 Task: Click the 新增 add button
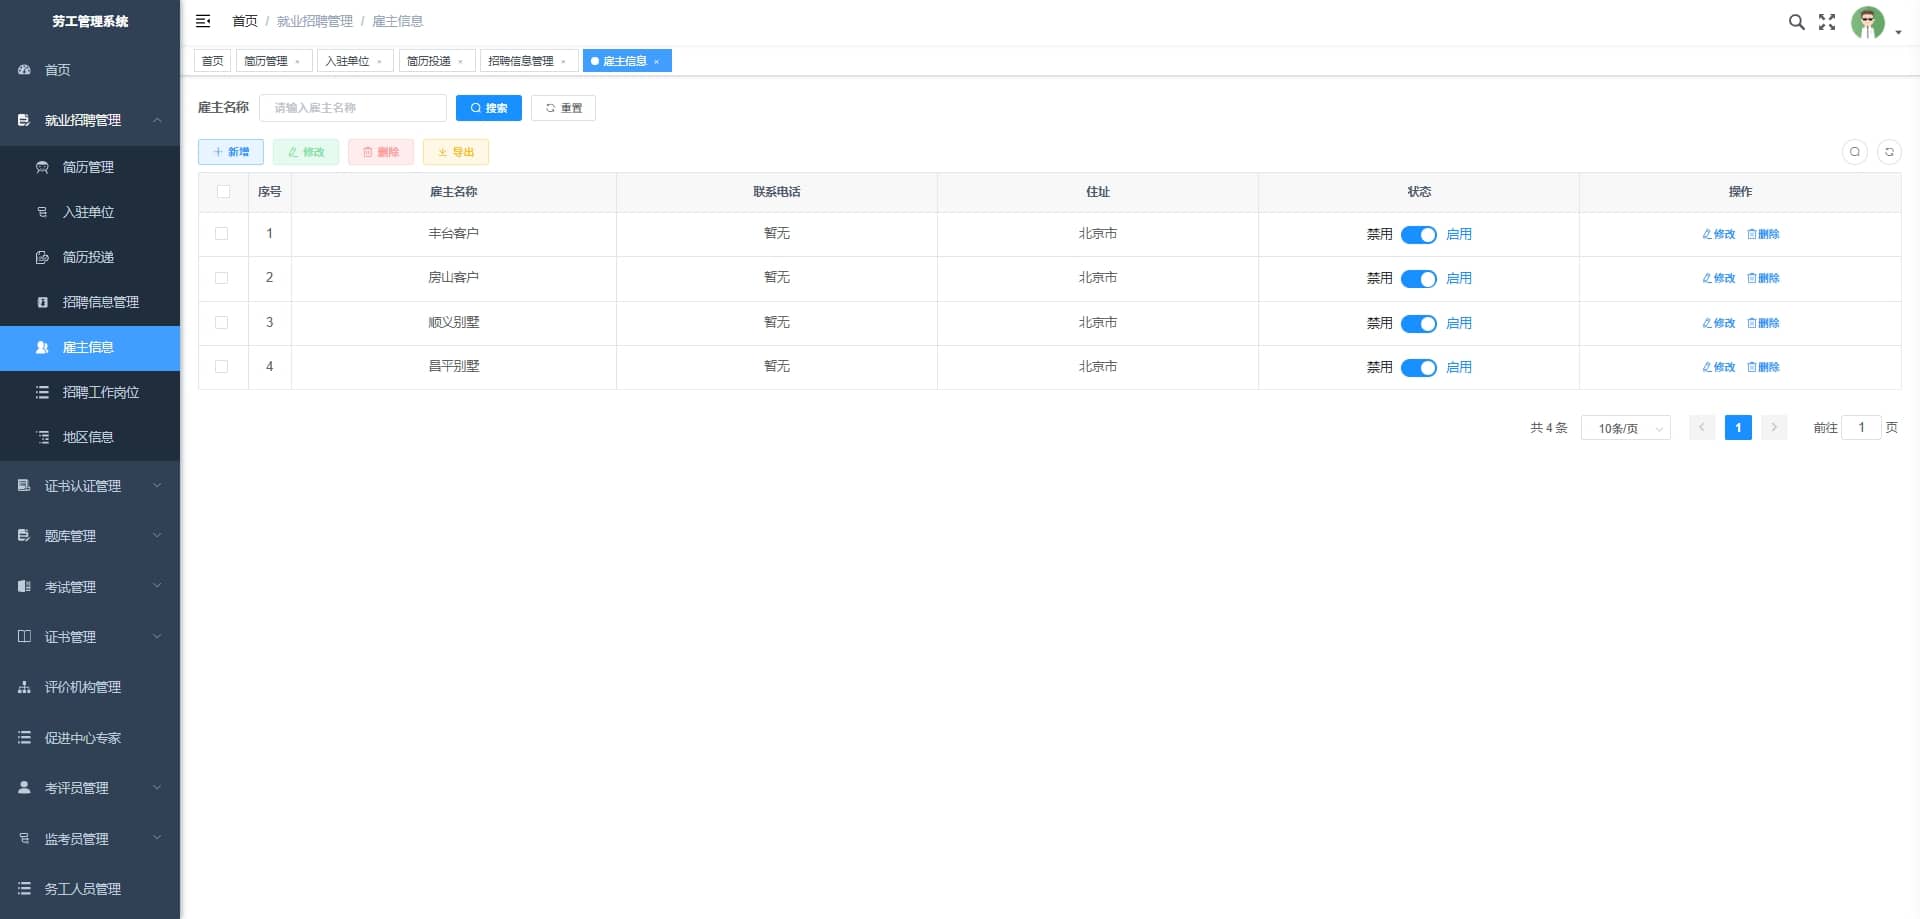tap(231, 152)
